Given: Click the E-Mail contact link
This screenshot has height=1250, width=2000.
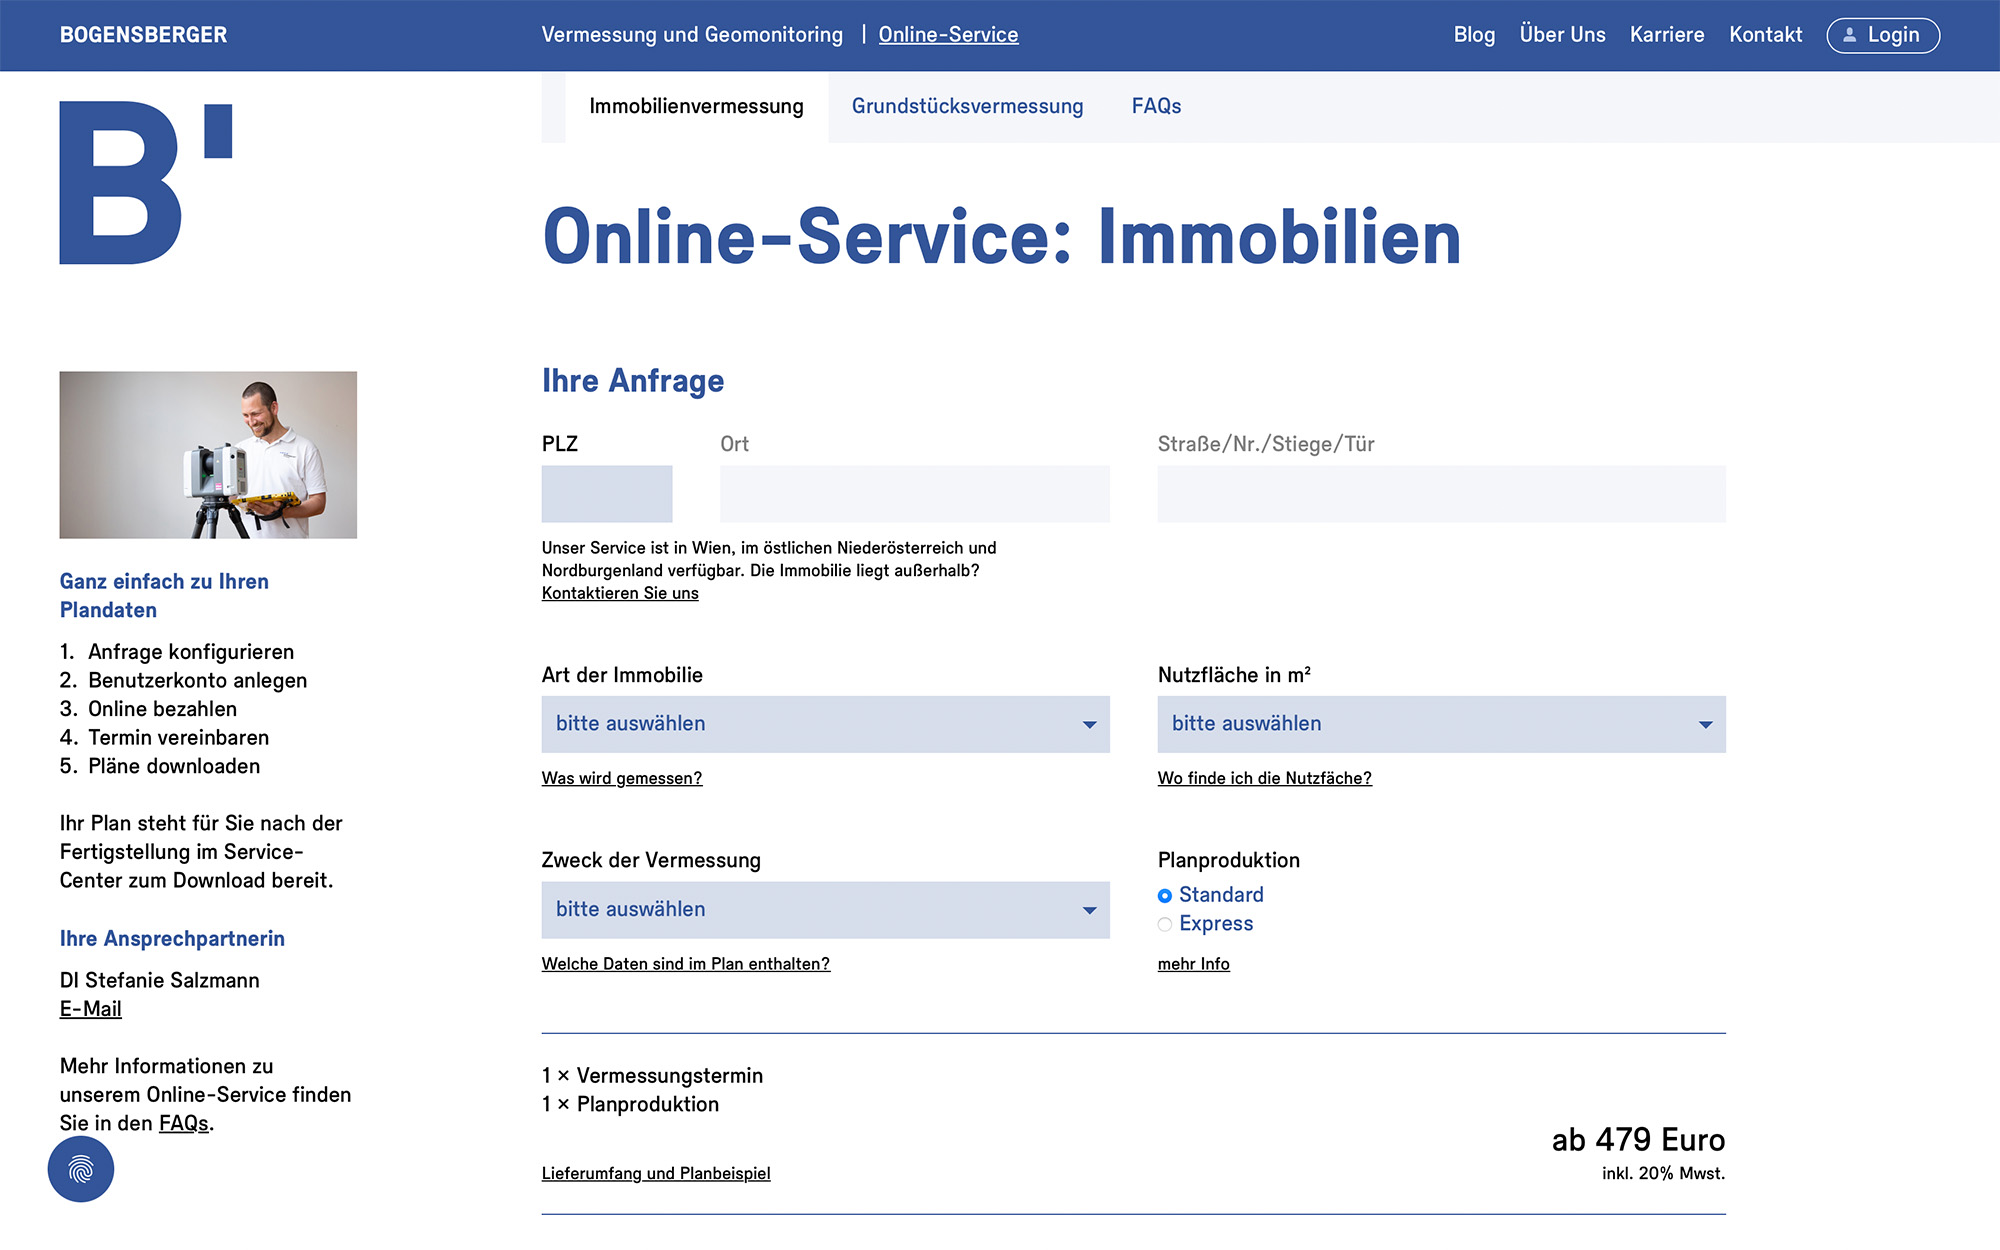Looking at the screenshot, I should coord(90,1009).
